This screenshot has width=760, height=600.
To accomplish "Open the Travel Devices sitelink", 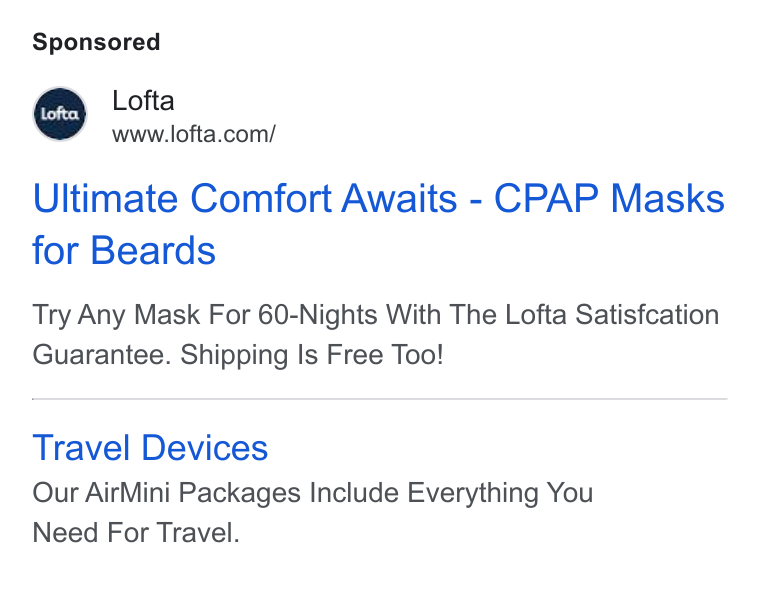I will coord(150,447).
